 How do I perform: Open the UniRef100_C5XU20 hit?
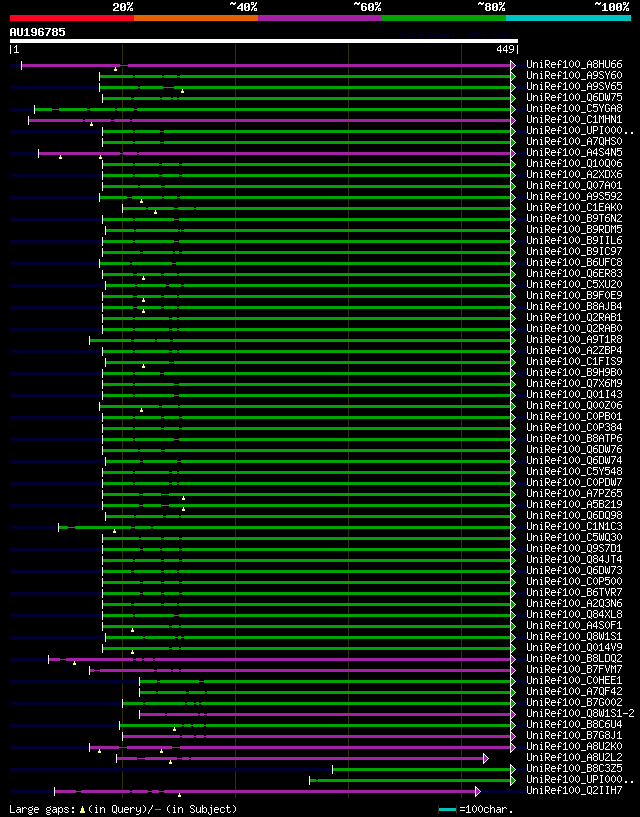574,284
